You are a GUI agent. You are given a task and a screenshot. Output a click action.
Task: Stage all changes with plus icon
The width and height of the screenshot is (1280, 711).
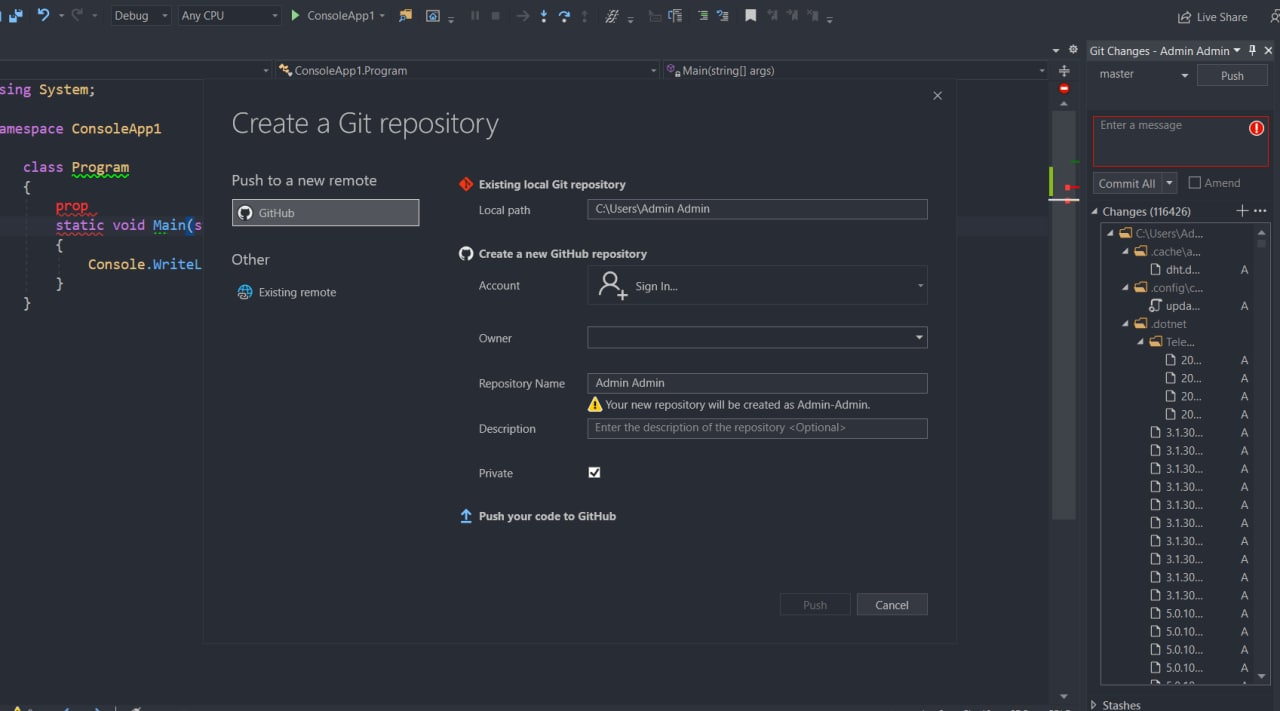[1242, 211]
